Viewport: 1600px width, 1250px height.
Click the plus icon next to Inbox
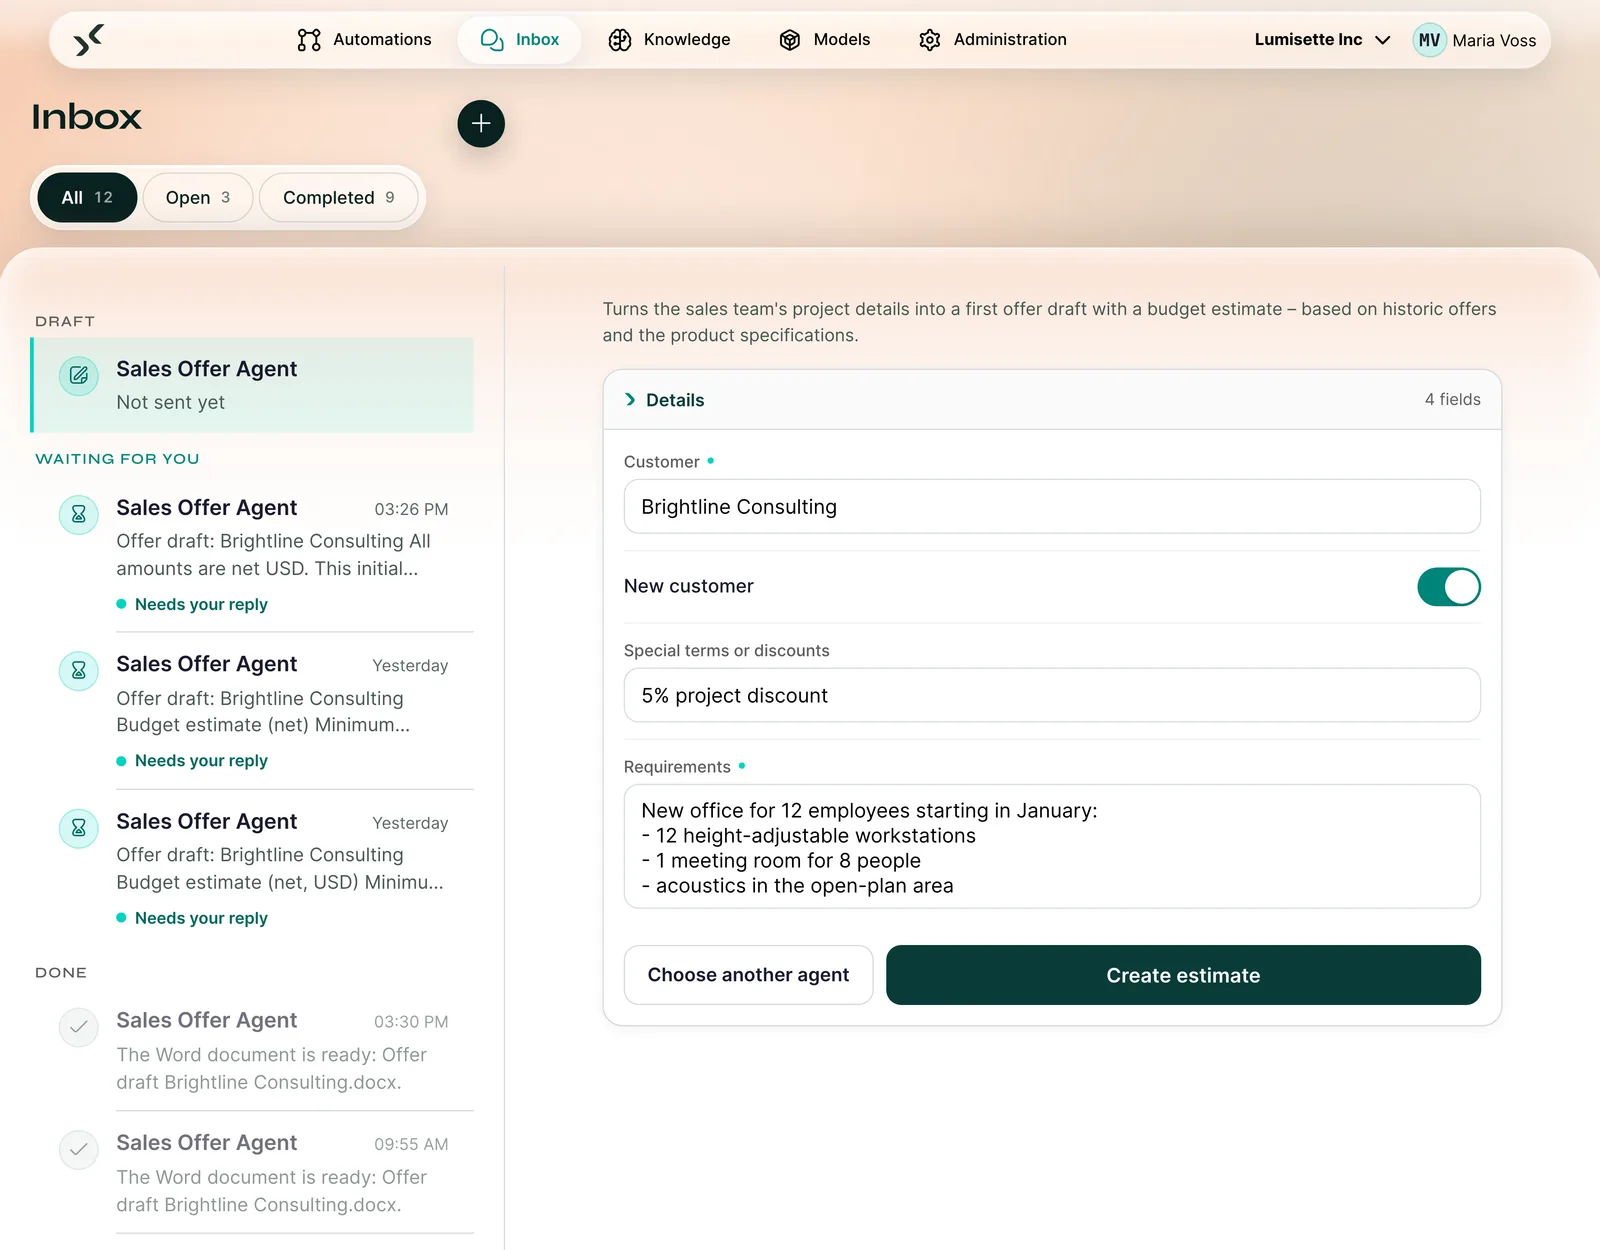coord(481,124)
